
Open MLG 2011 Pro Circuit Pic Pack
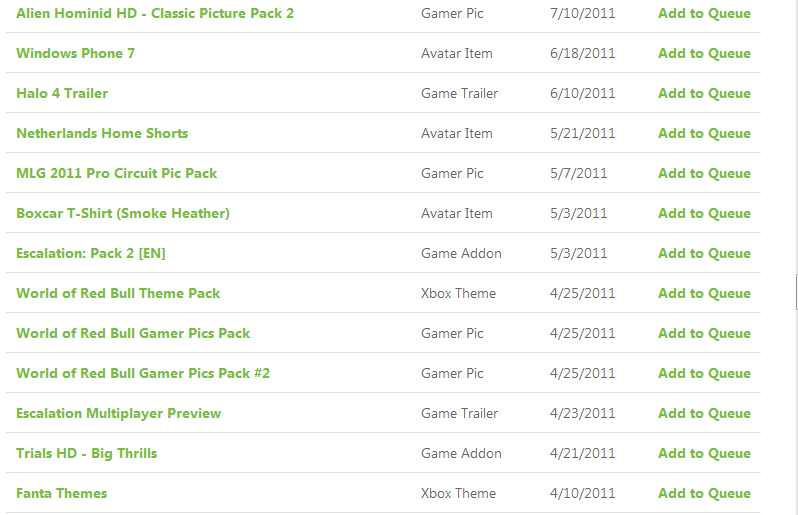(x=117, y=174)
